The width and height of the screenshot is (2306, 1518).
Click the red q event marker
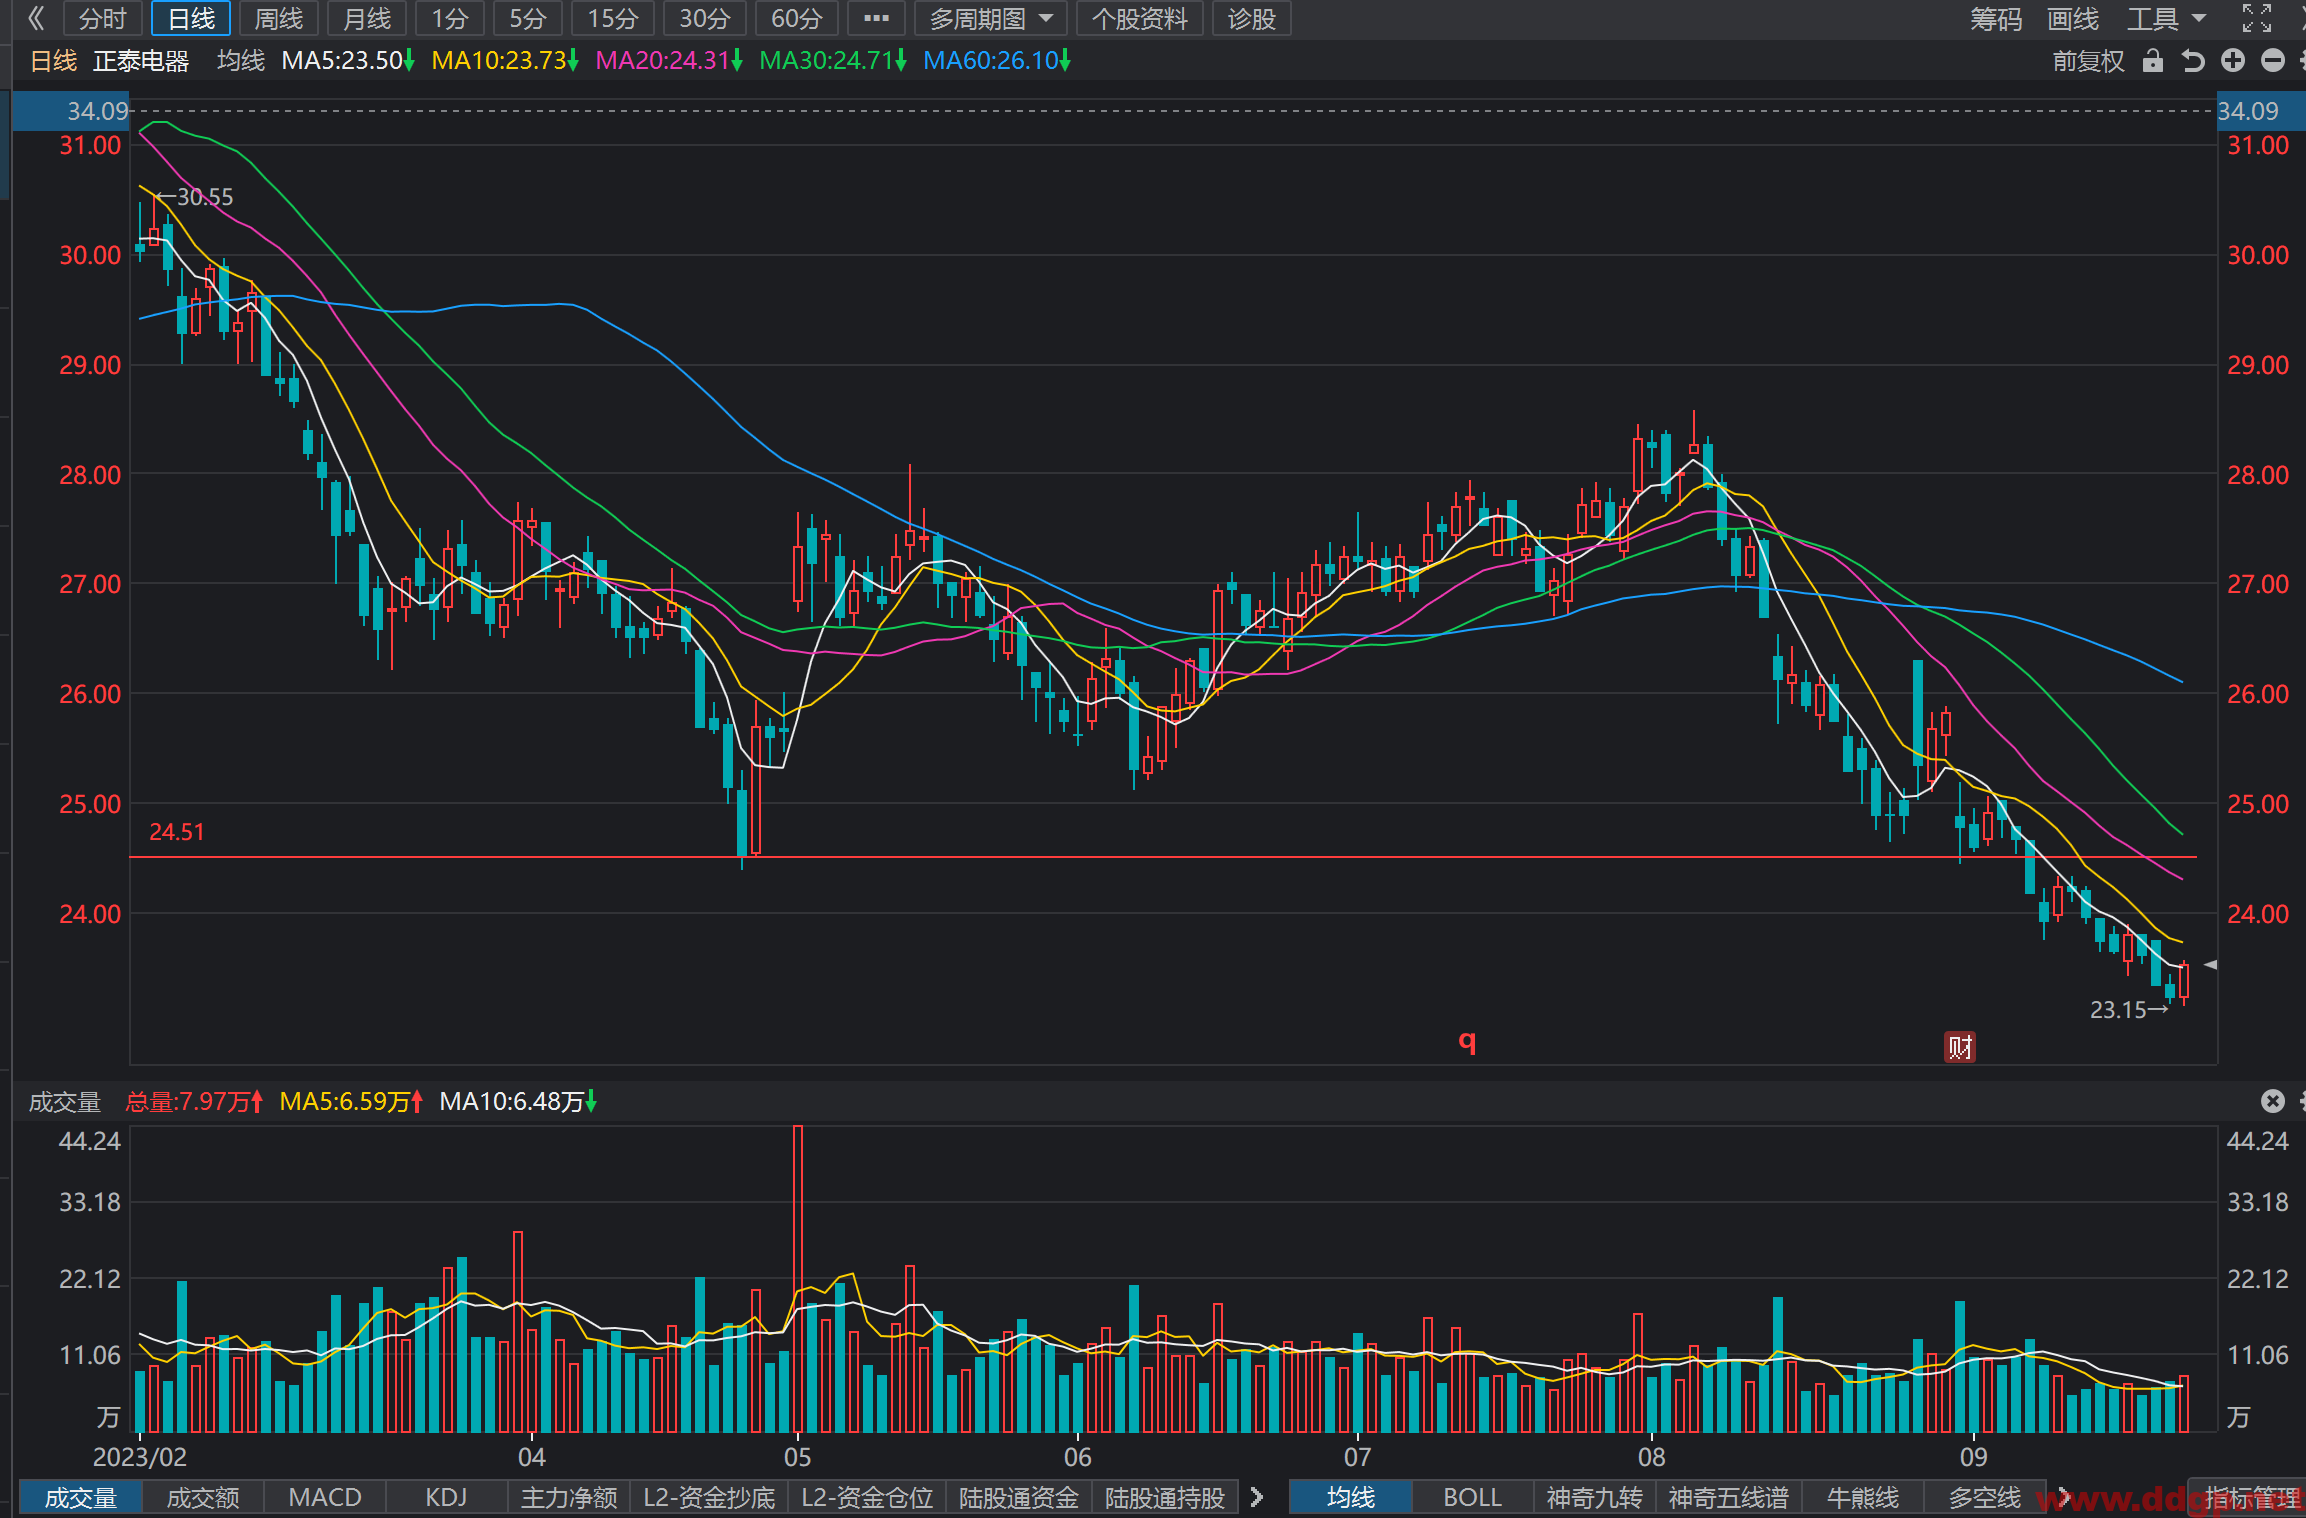(x=1467, y=1041)
